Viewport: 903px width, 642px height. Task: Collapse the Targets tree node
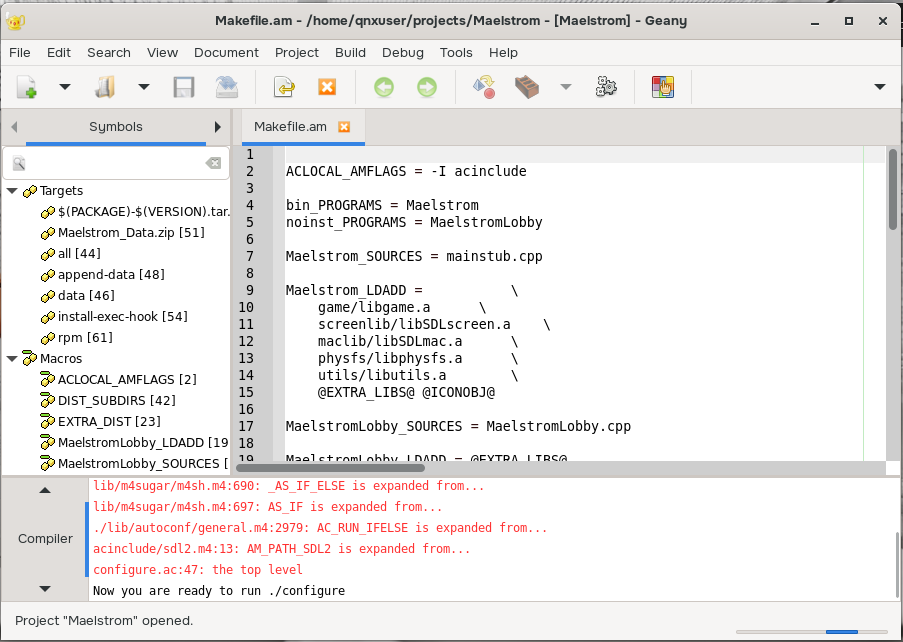coord(12,190)
